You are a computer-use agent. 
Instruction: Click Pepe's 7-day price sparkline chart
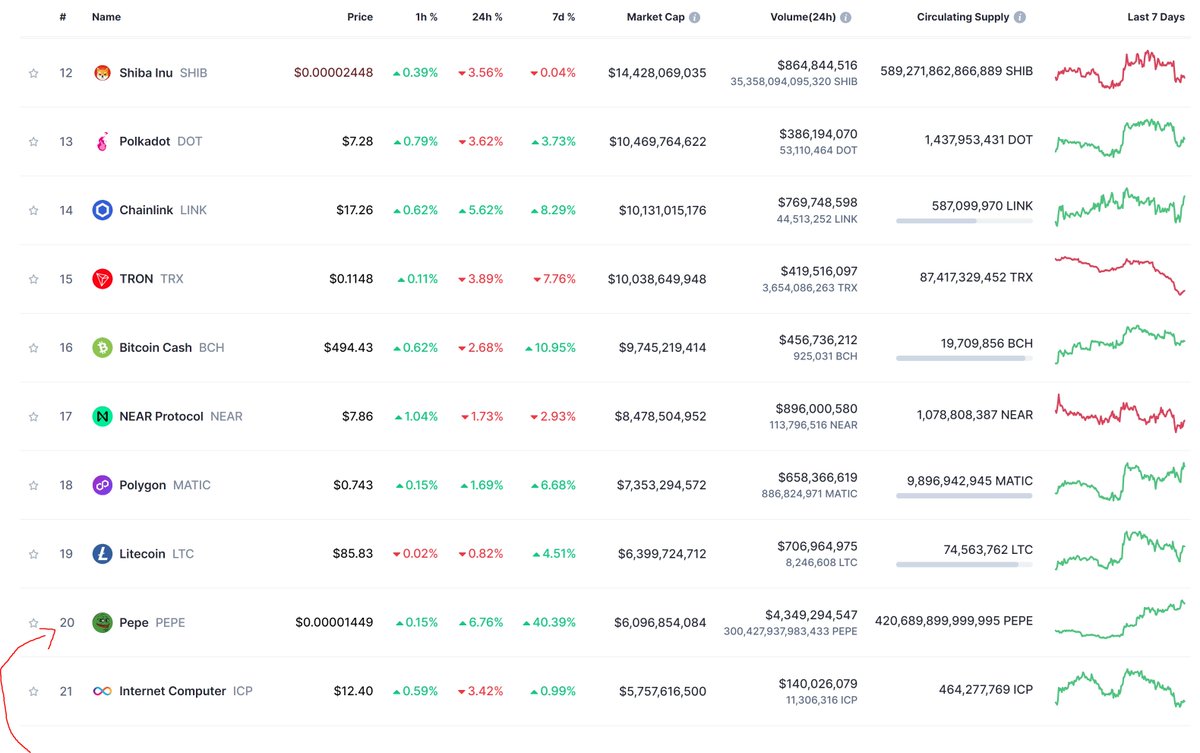click(1118, 620)
